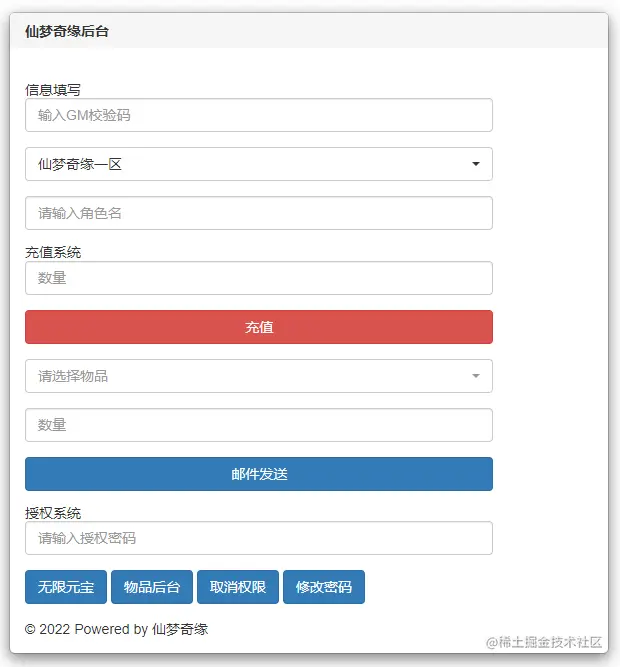Click the 充值系统 section label
The height and width of the screenshot is (667, 620).
pyautogui.click(x=53, y=252)
